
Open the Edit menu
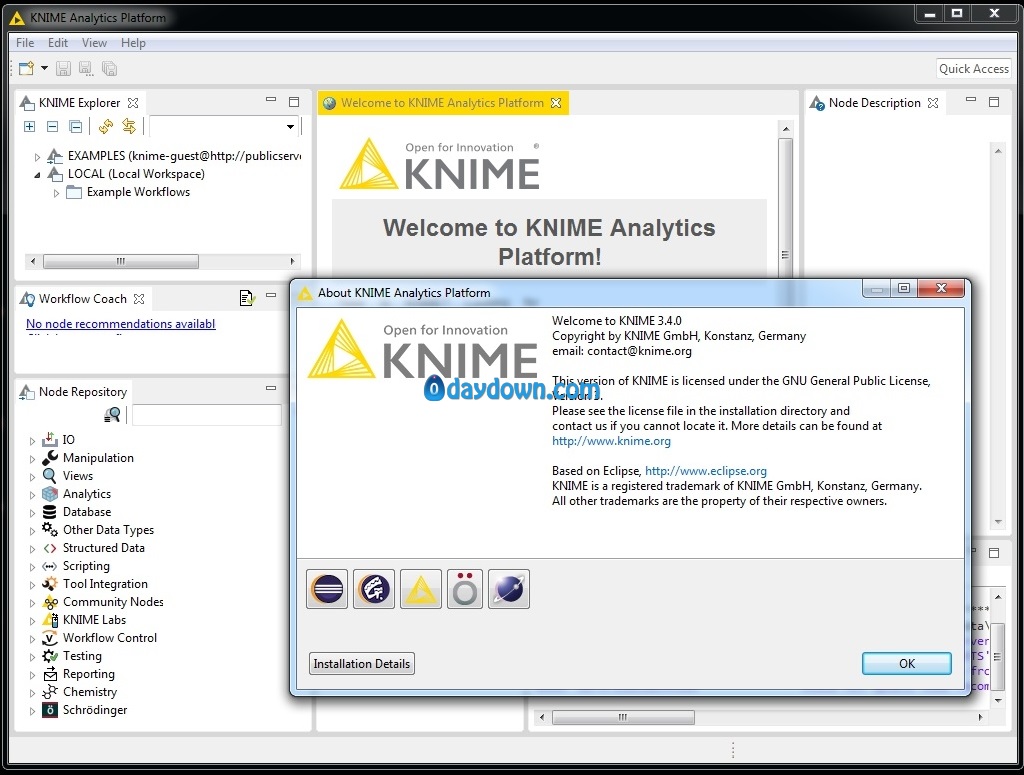tap(57, 42)
